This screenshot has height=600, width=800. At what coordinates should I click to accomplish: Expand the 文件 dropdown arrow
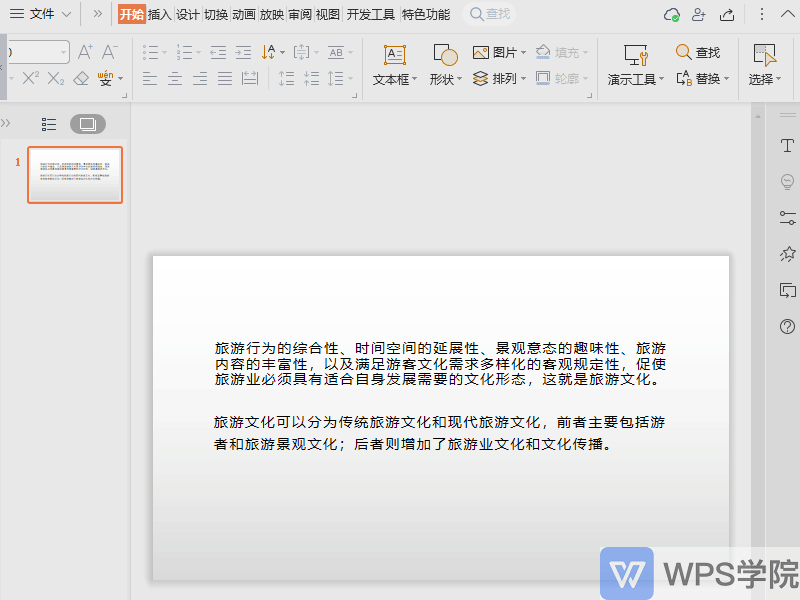click(66, 14)
